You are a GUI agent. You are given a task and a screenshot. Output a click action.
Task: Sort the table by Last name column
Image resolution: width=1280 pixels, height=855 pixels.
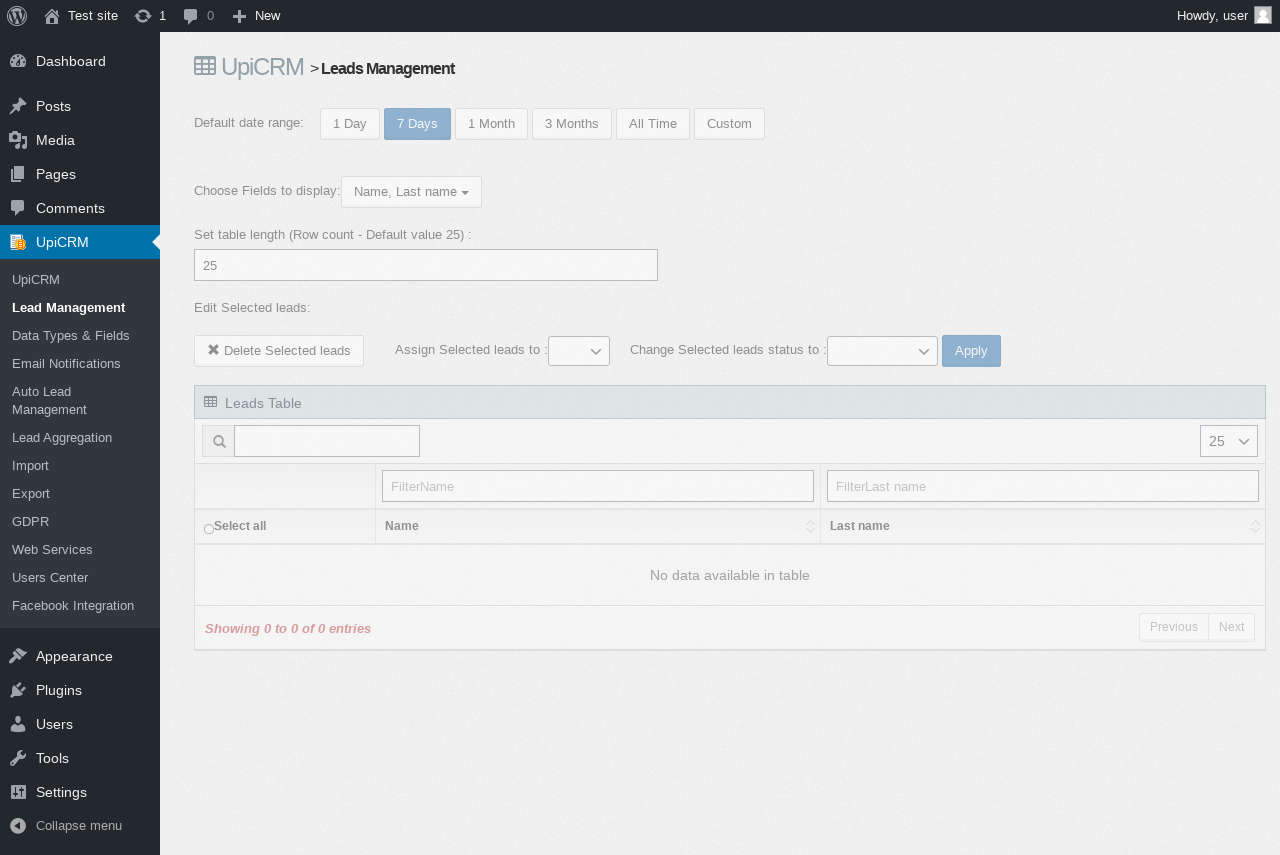coord(1042,527)
